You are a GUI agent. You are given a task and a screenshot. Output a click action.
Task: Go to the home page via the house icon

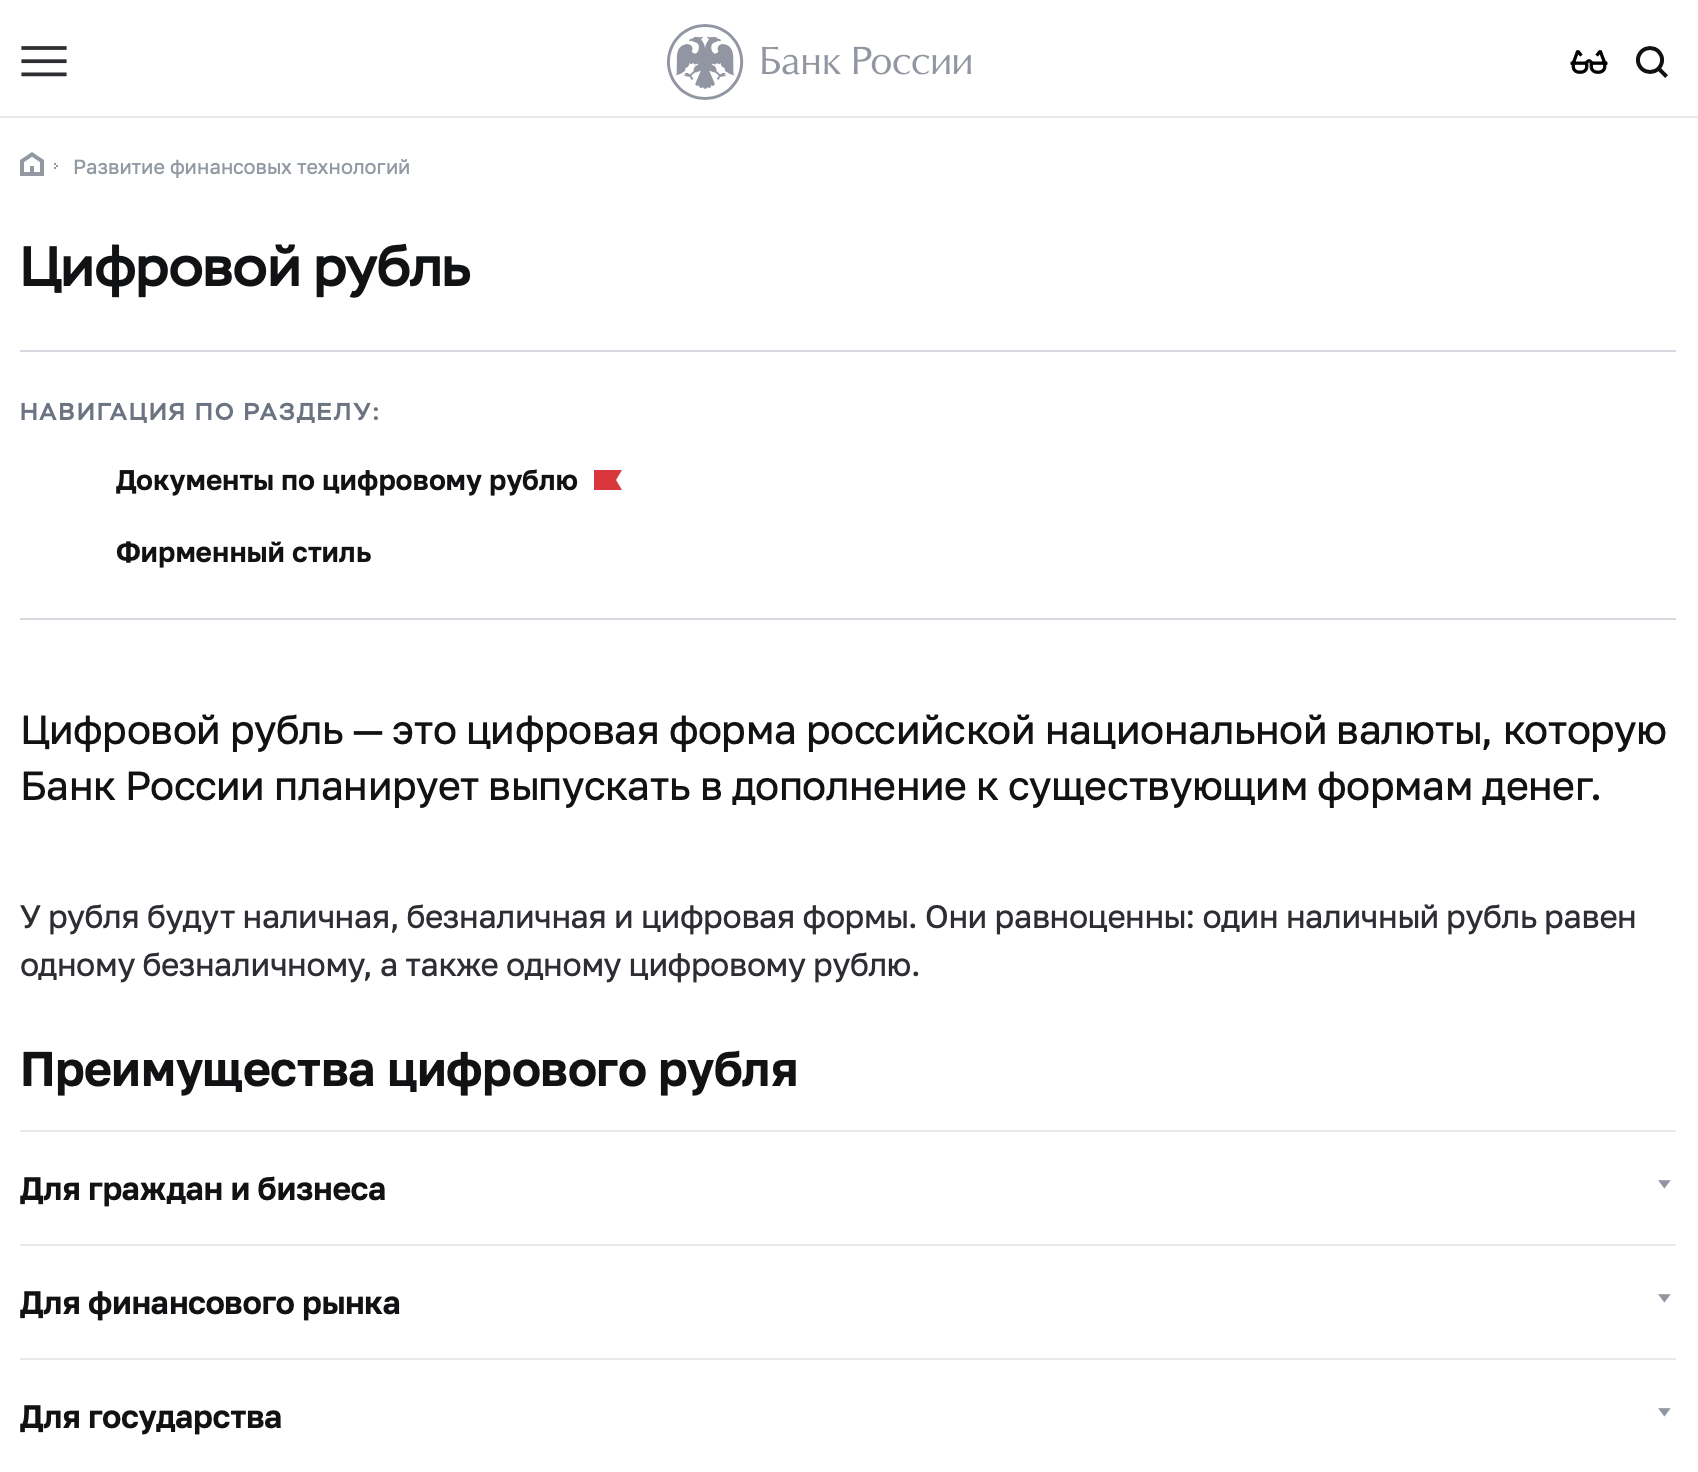tap(32, 165)
